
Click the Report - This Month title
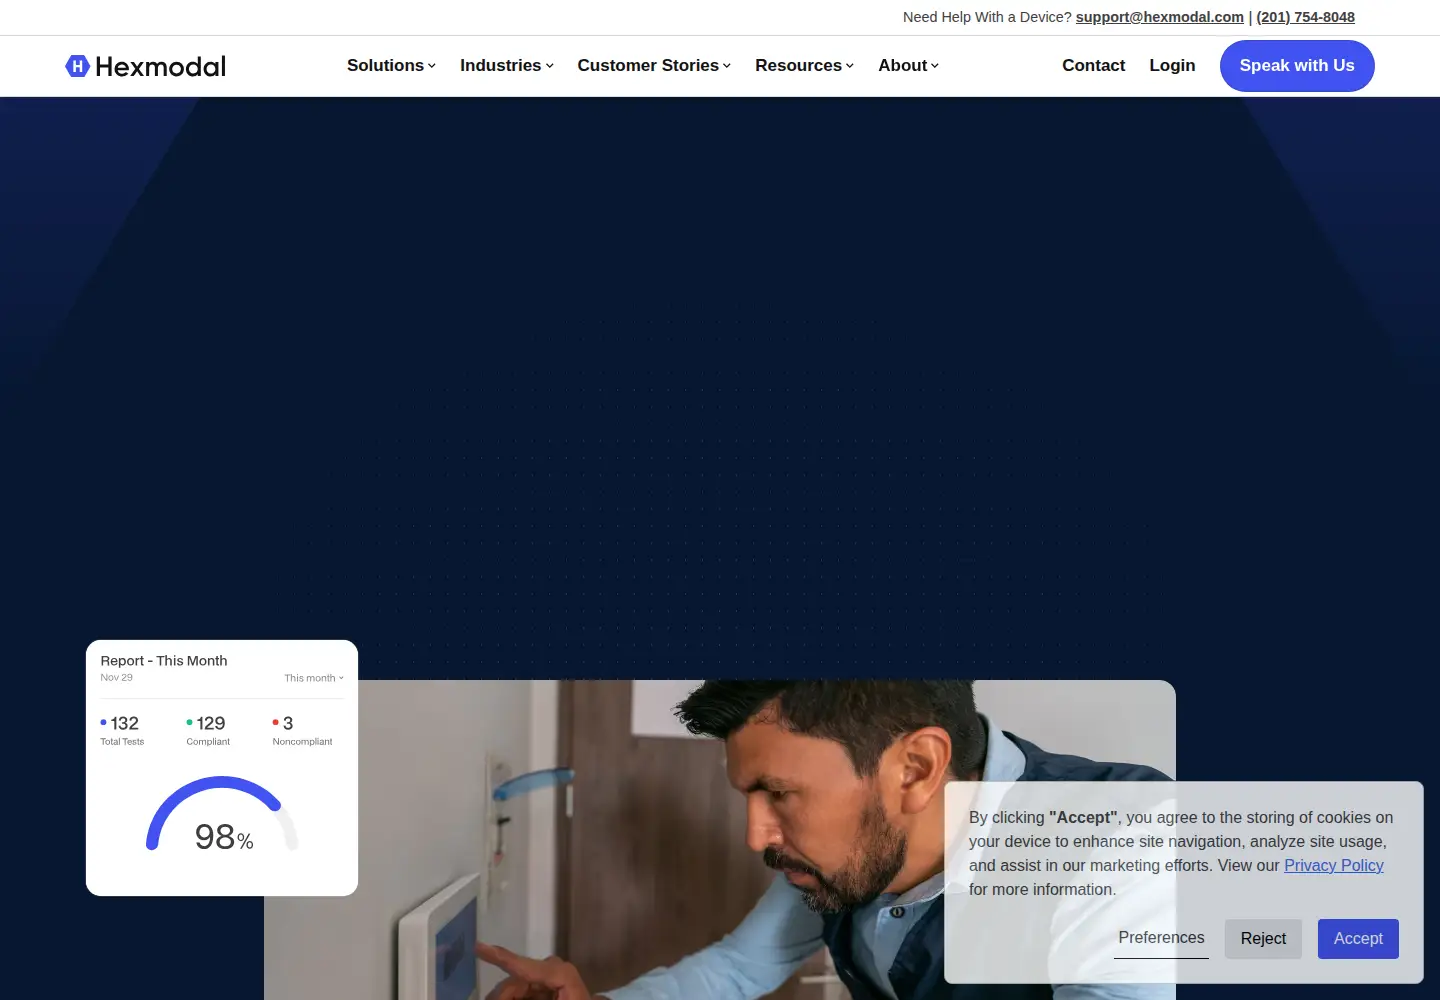164,661
